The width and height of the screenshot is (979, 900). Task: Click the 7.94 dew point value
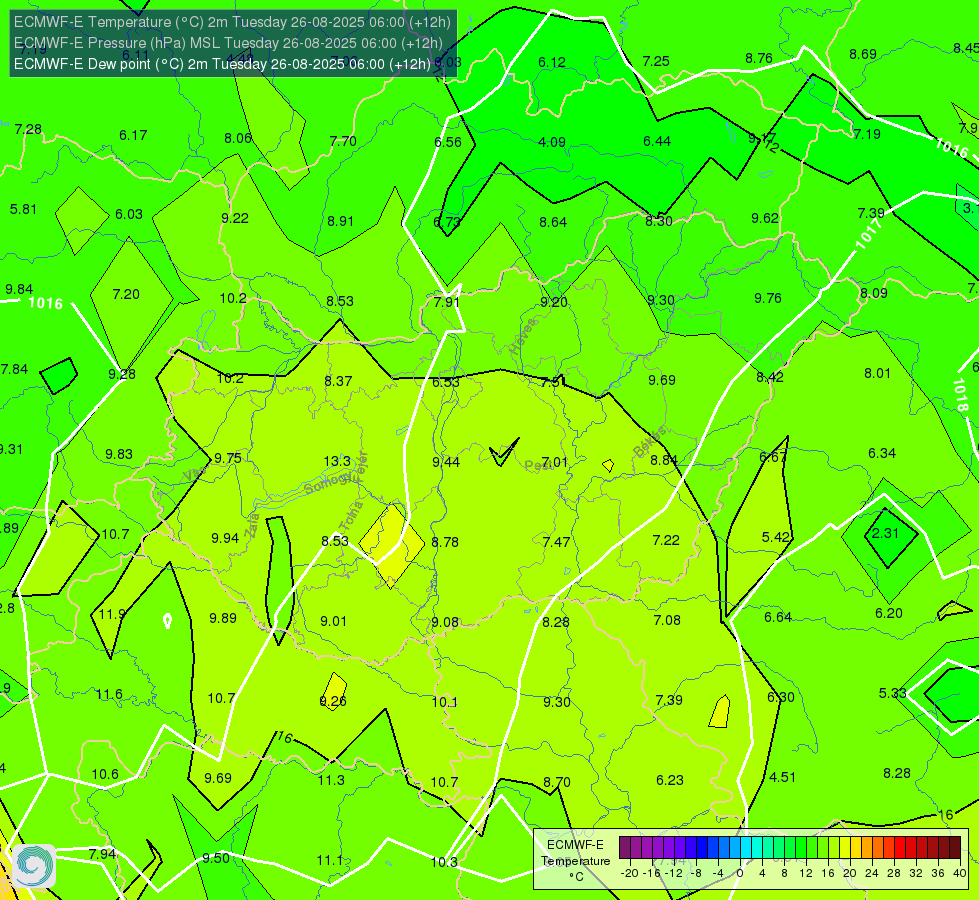point(102,854)
